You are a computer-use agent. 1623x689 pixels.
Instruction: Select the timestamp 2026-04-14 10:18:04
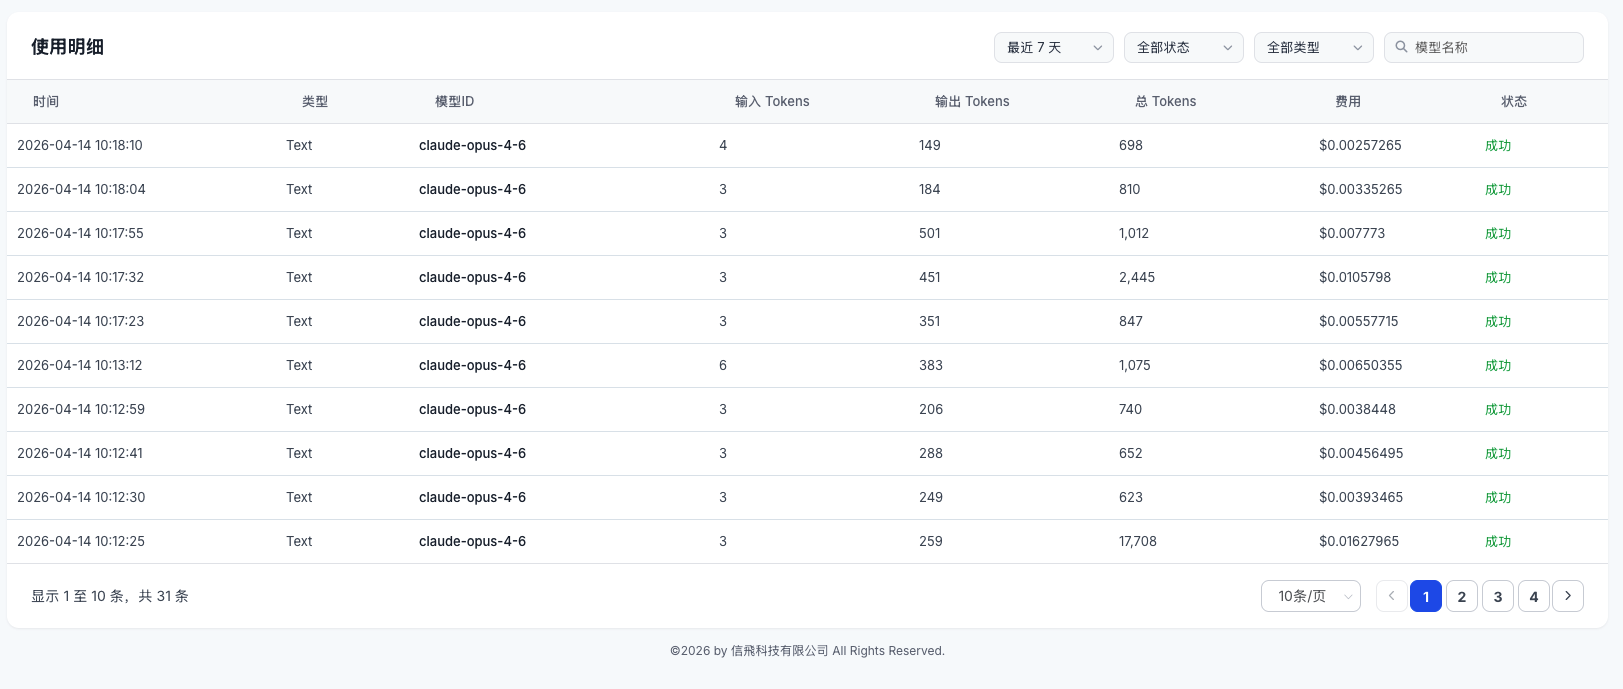coord(81,190)
